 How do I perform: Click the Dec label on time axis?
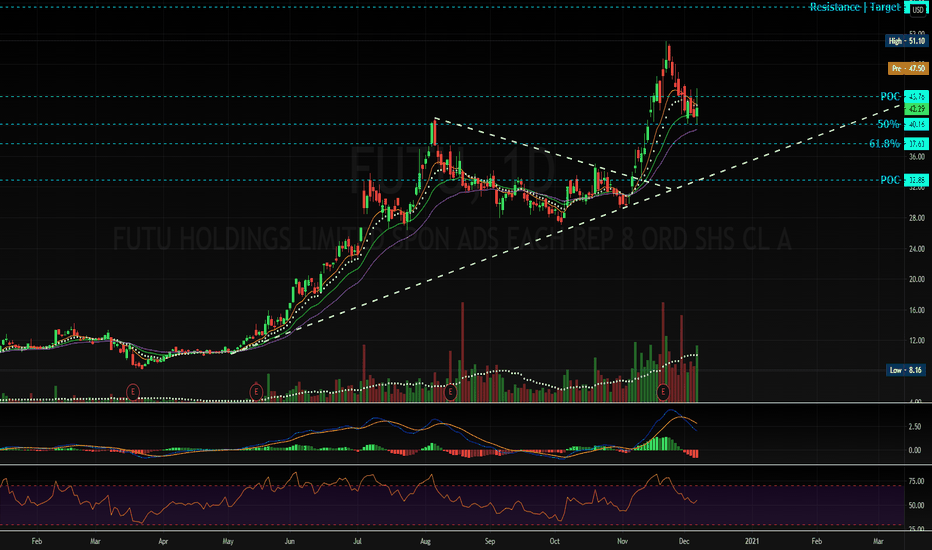(684, 541)
